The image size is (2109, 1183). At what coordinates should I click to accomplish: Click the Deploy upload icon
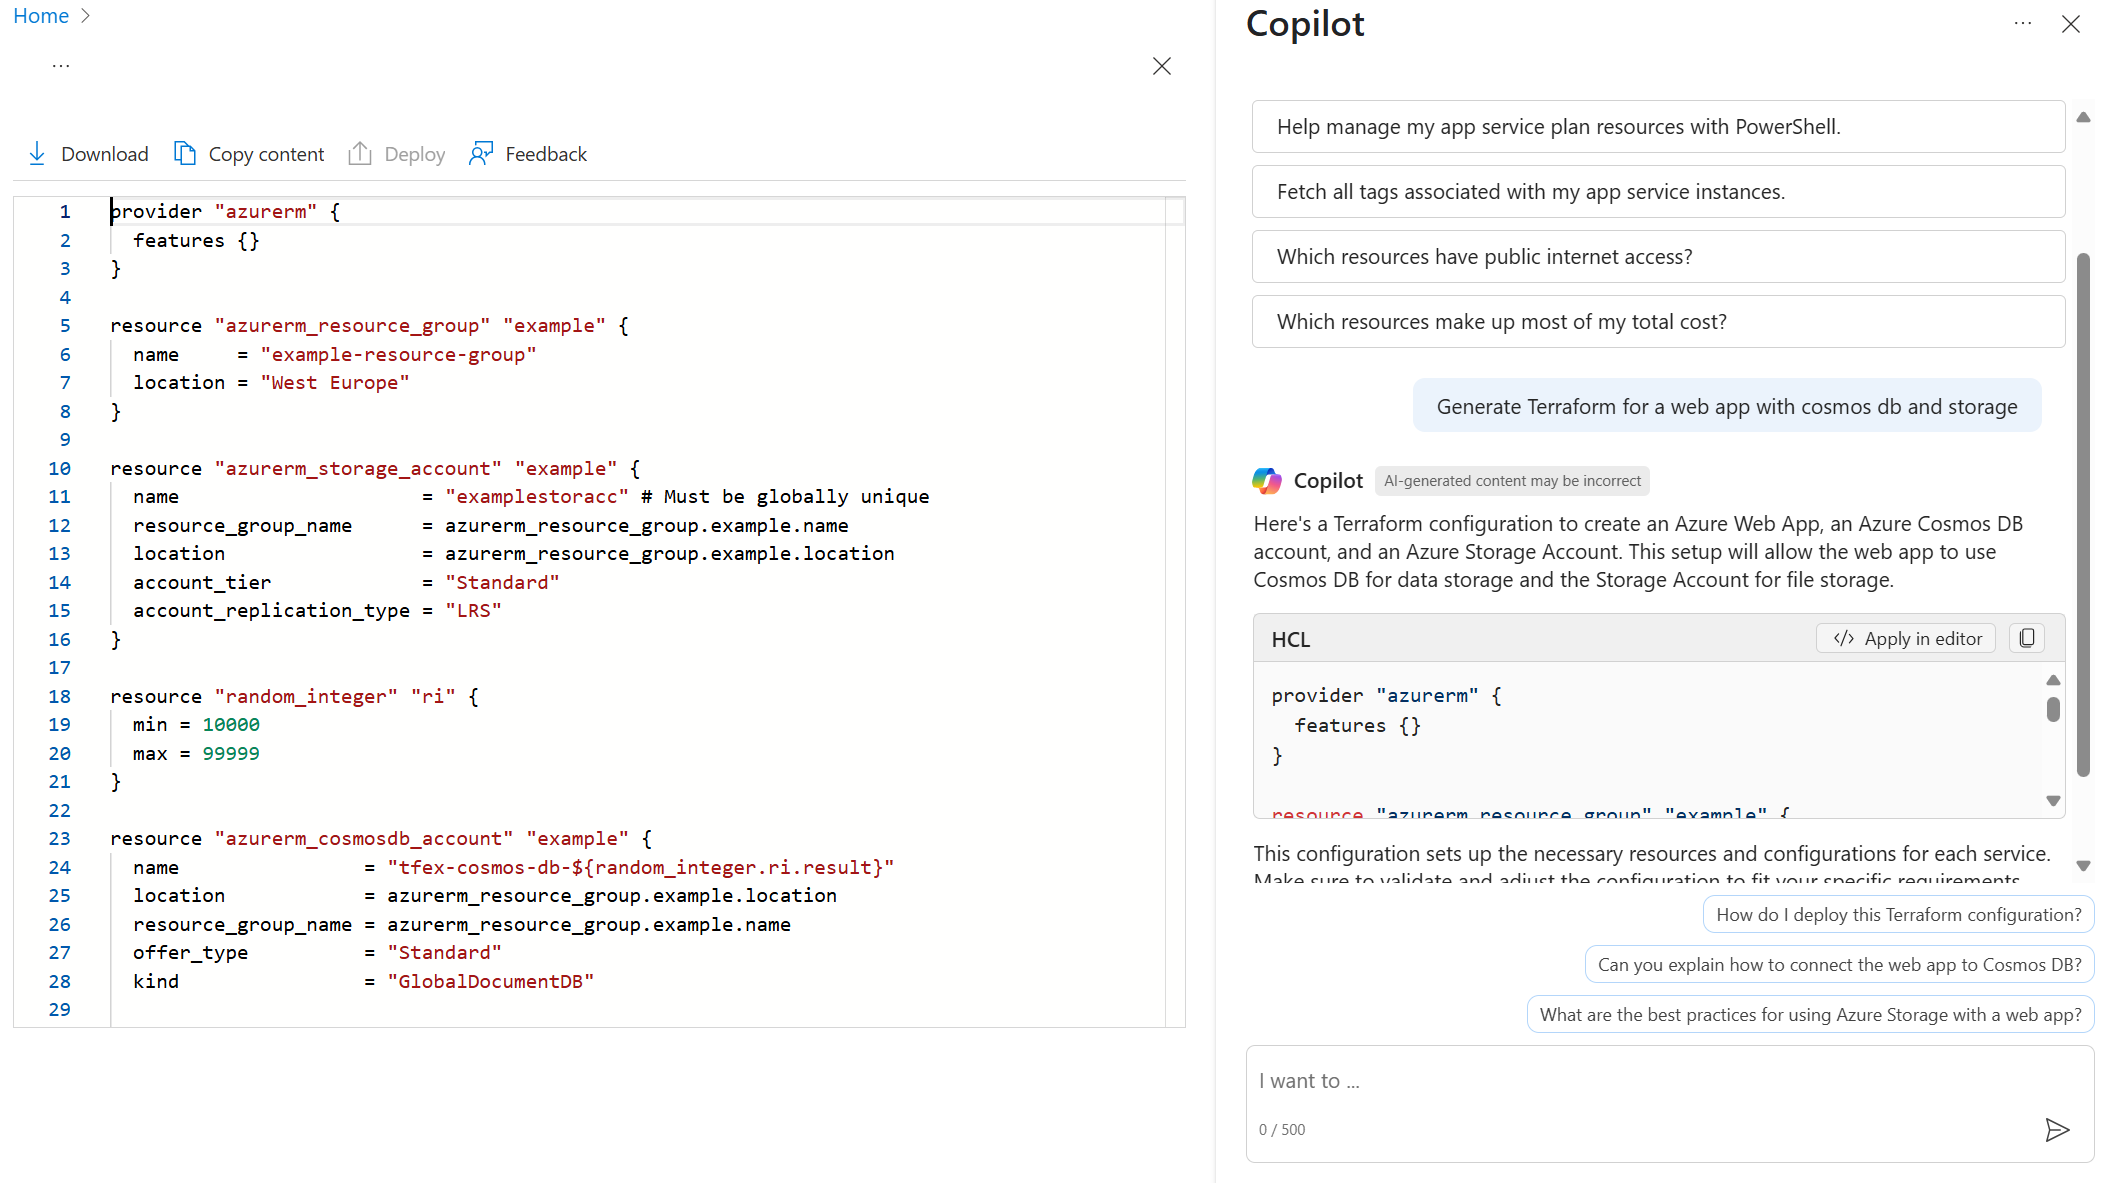pyautogui.click(x=360, y=153)
